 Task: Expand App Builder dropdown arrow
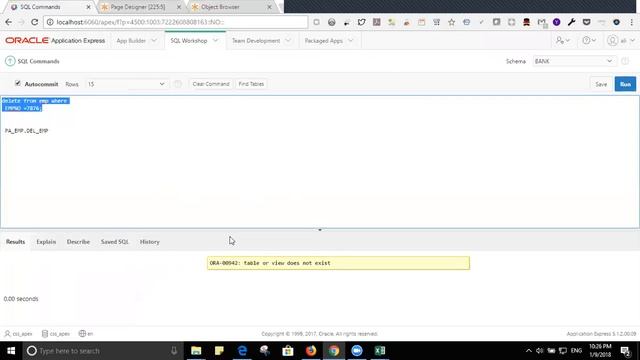pos(154,40)
